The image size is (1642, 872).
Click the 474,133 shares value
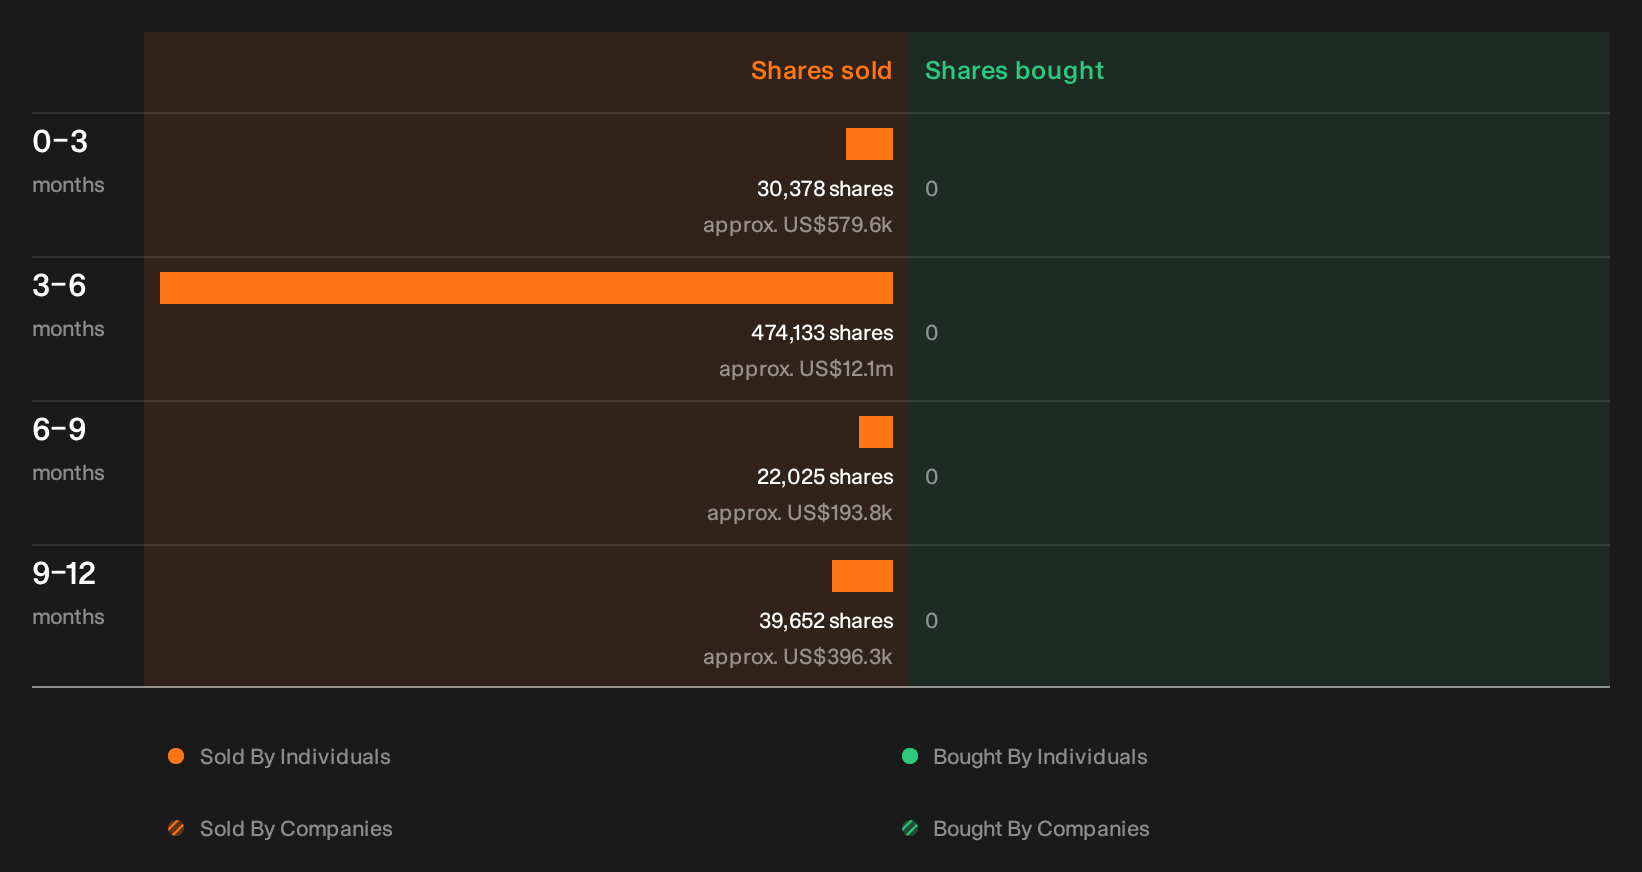pyautogui.click(x=822, y=333)
